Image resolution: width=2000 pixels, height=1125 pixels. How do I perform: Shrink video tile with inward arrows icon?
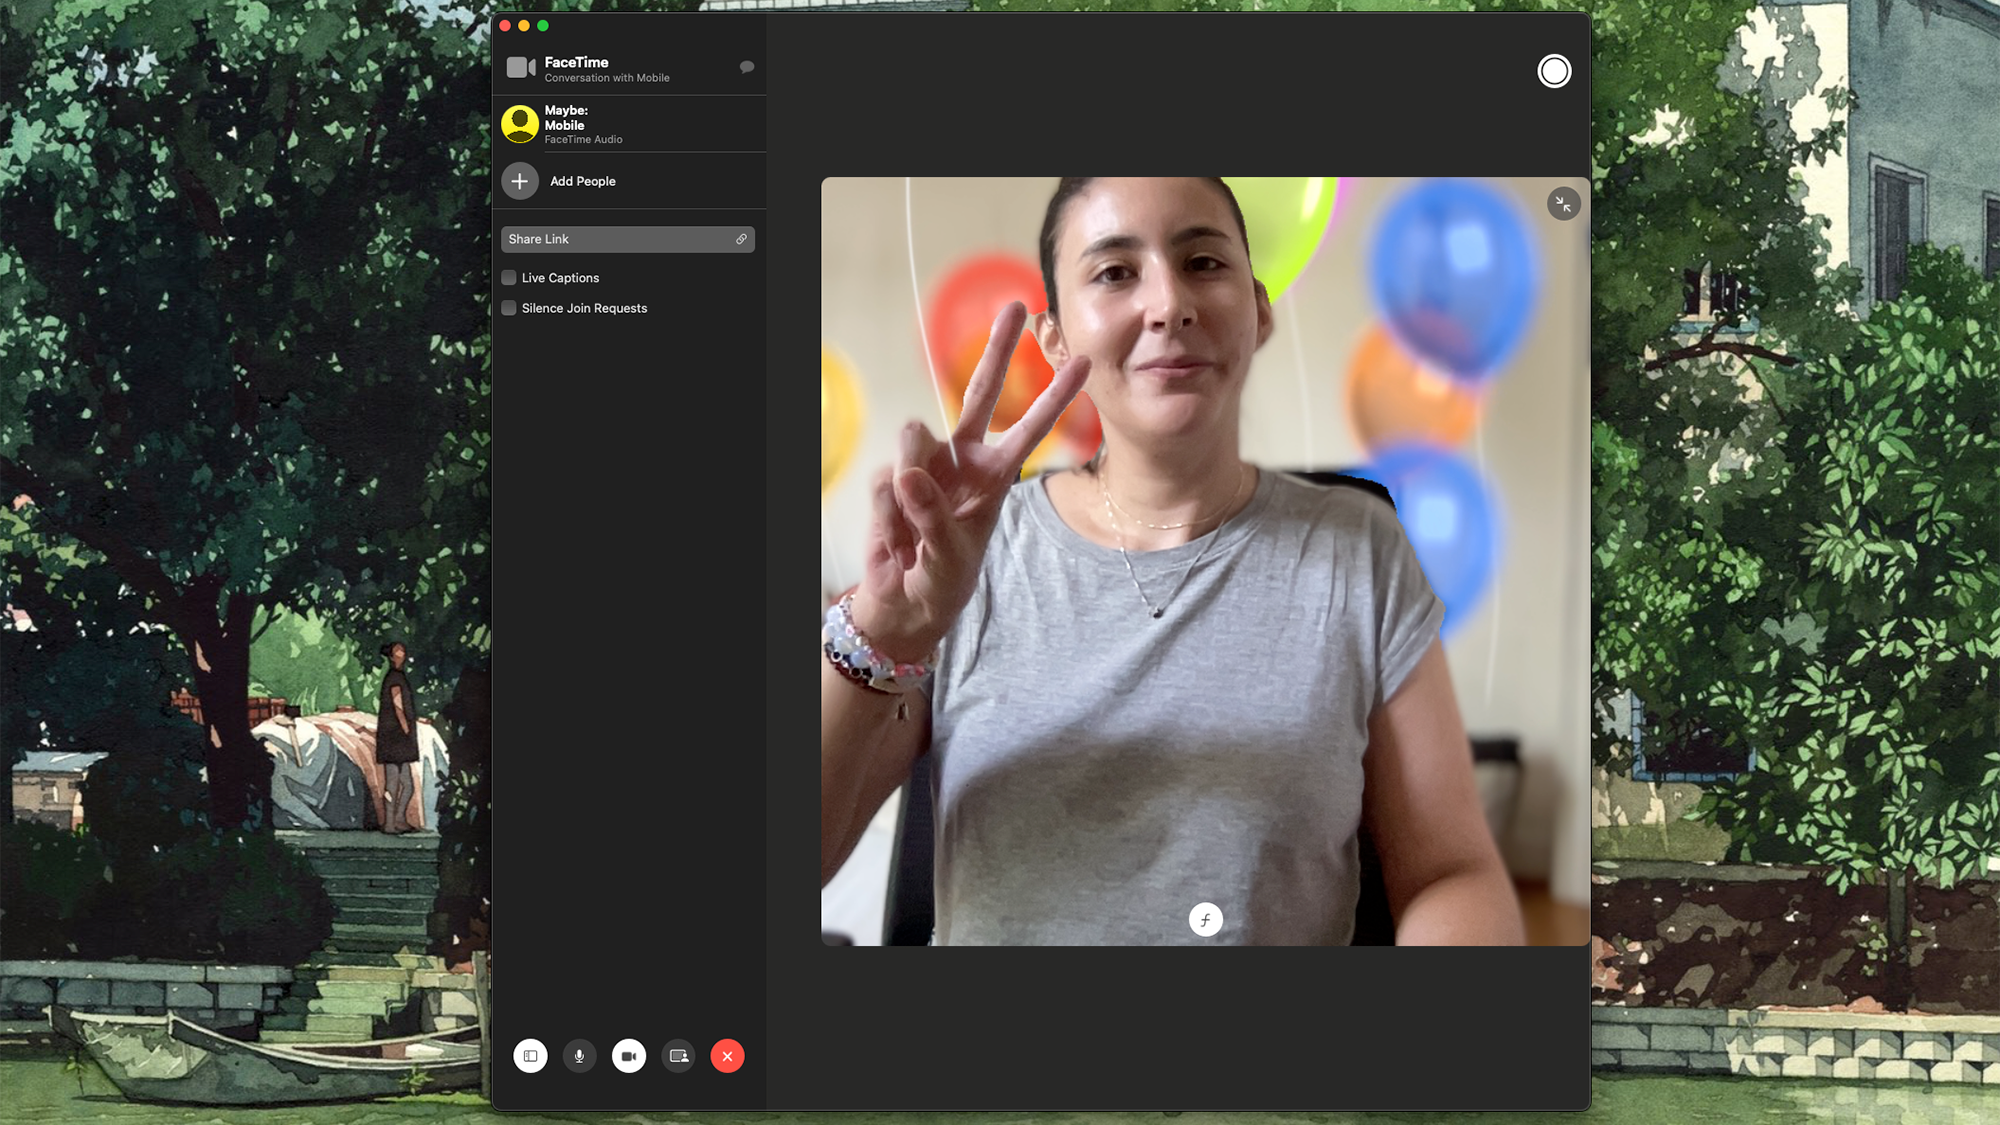tap(1563, 204)
